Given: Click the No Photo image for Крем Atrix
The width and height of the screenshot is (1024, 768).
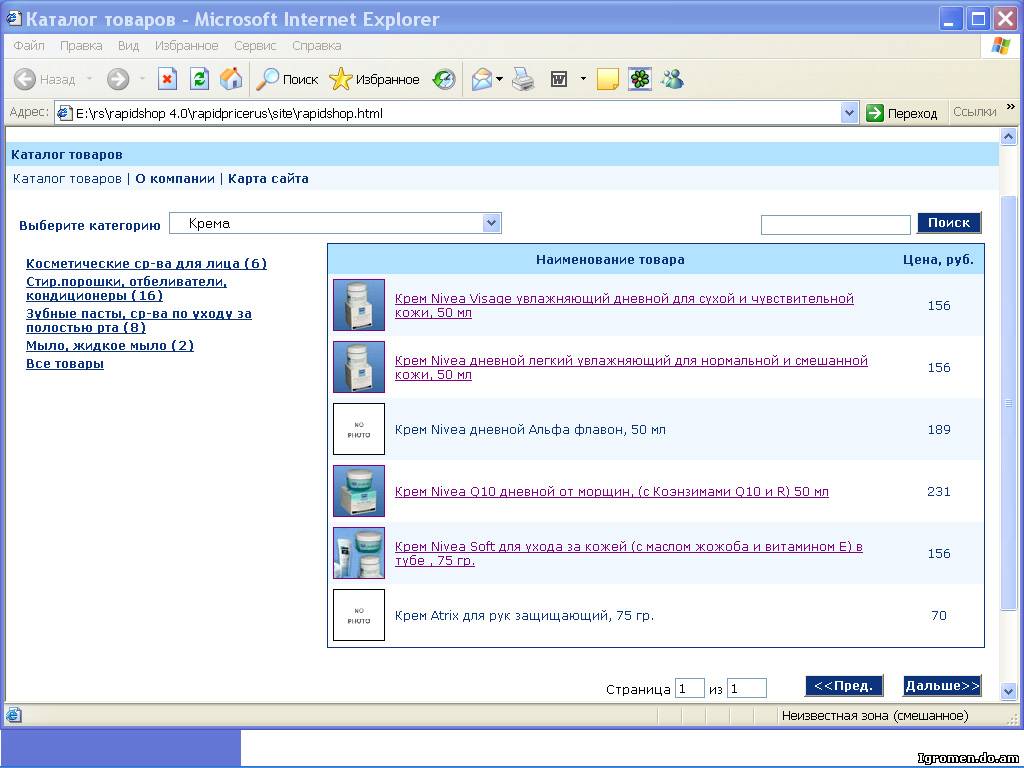Looking at the screenshot, I should tap(359, 615).
